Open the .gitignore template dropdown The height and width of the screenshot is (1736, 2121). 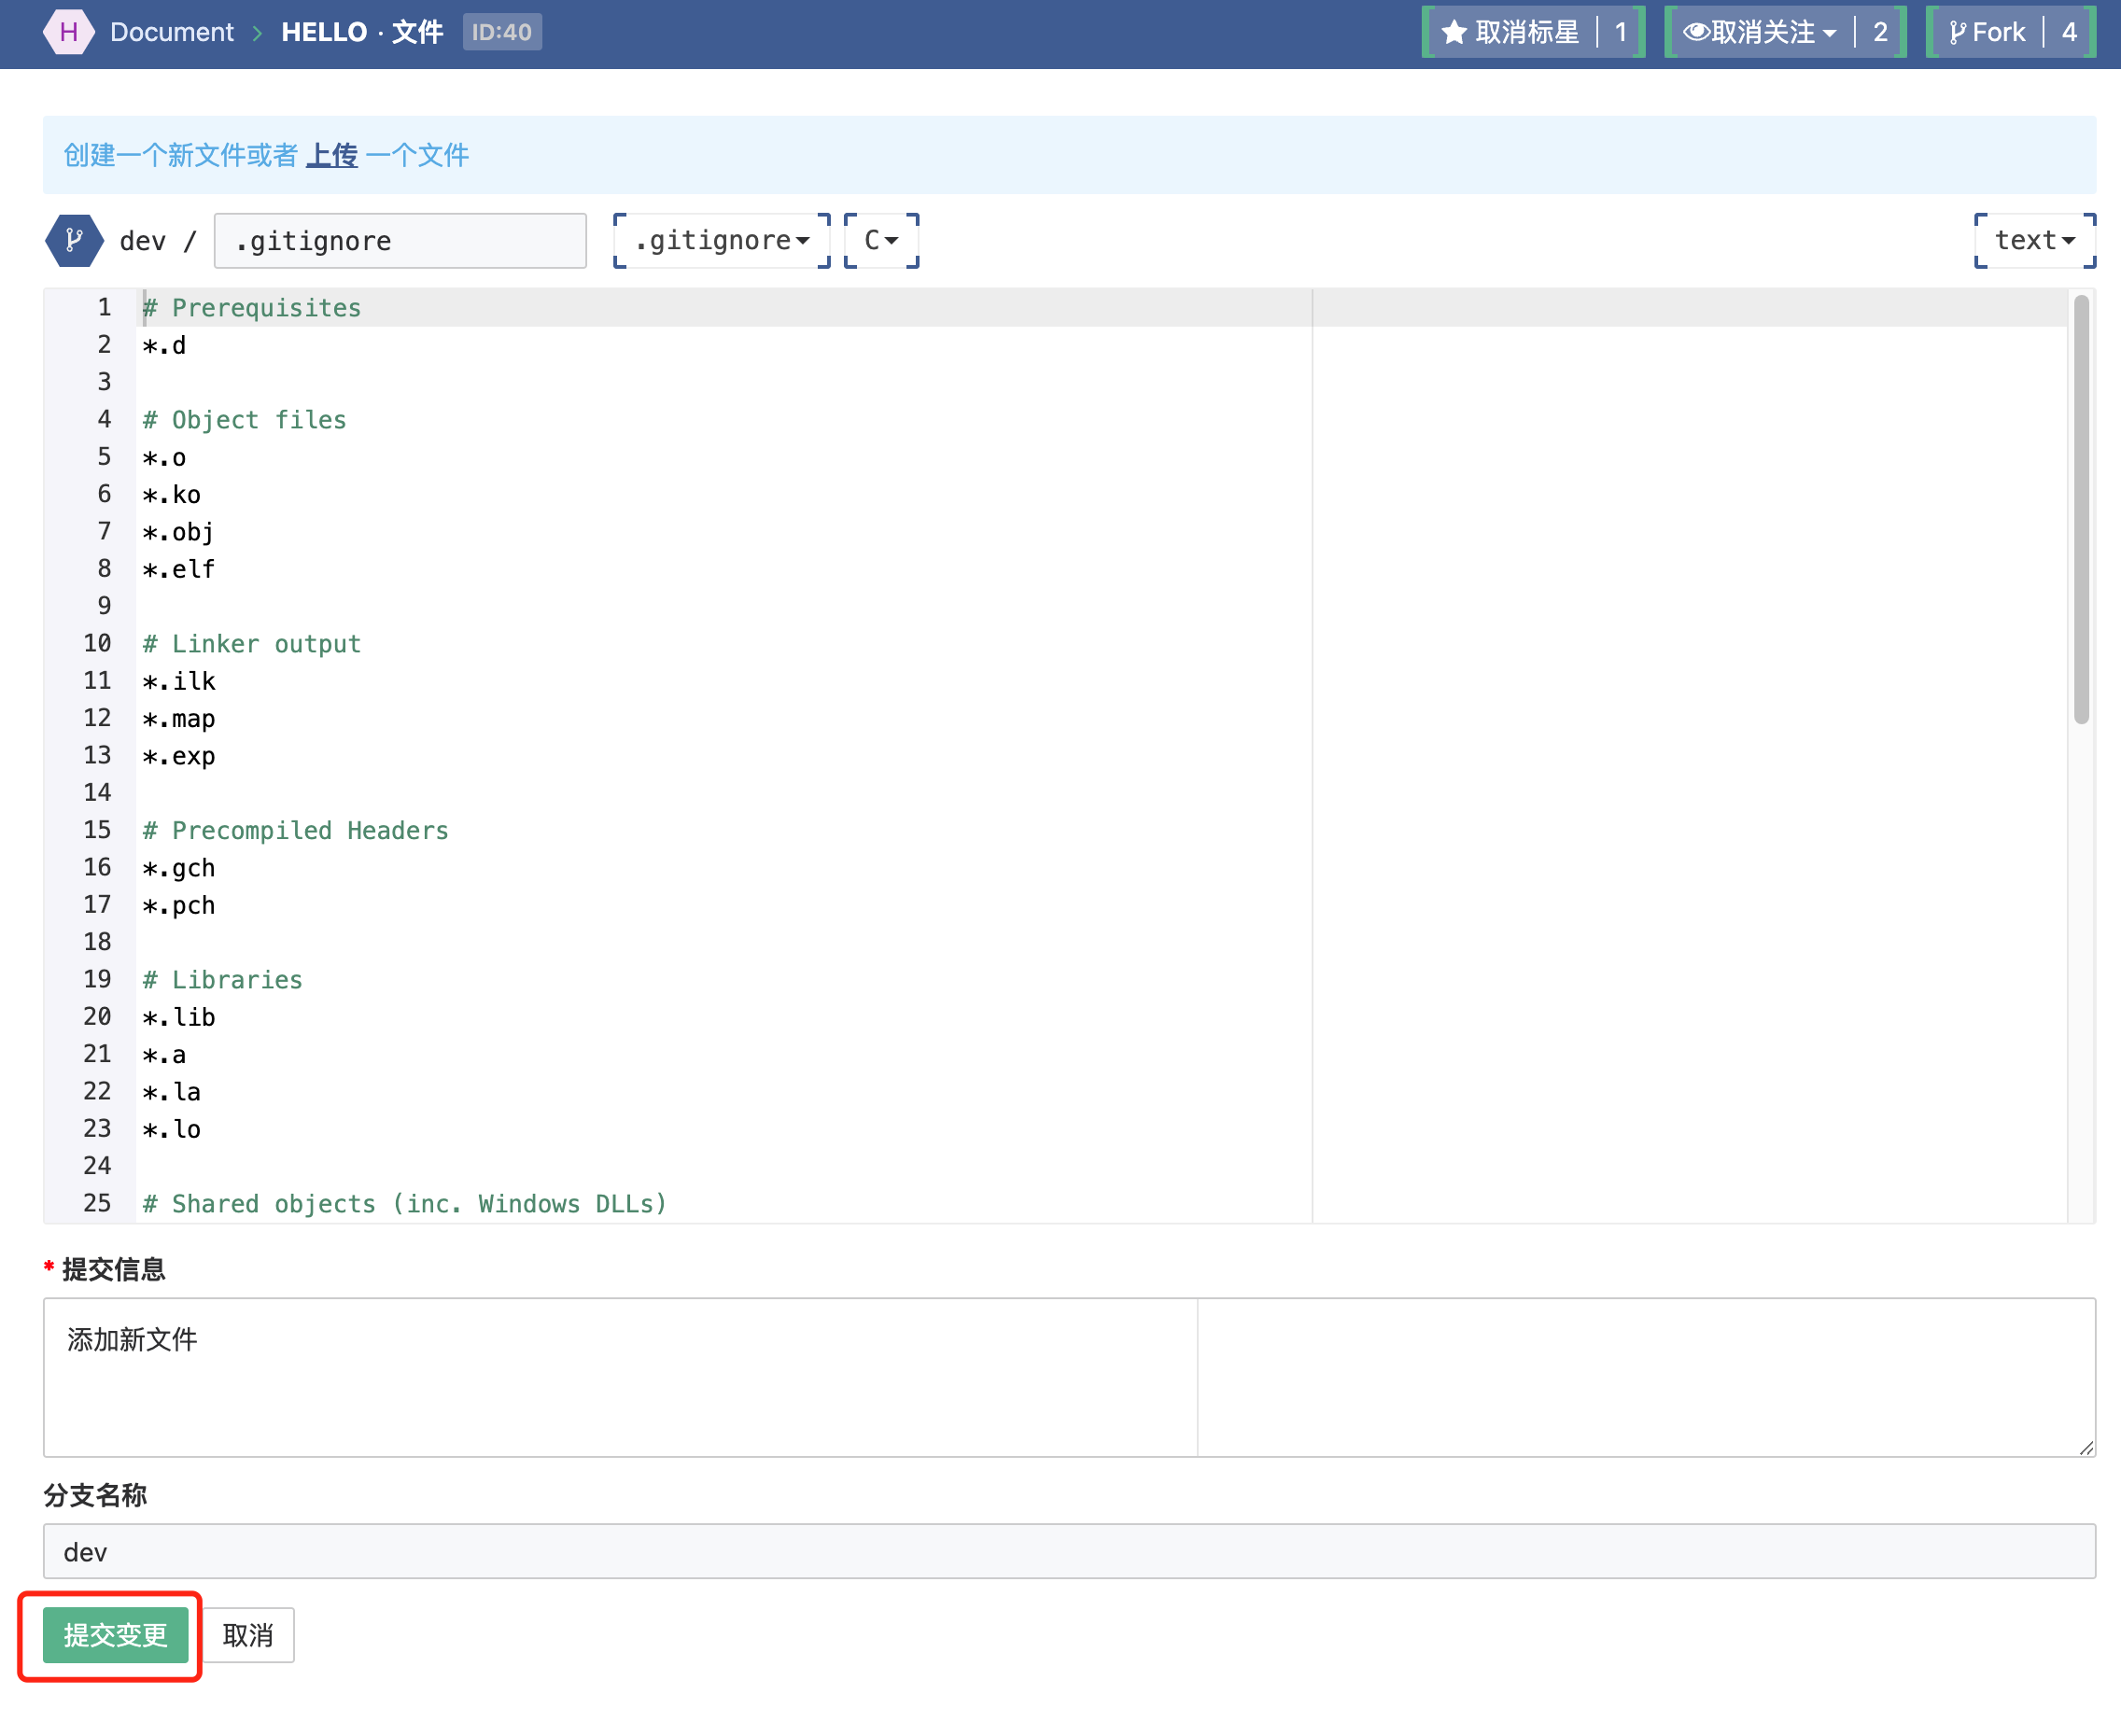(x=721, y=241)
